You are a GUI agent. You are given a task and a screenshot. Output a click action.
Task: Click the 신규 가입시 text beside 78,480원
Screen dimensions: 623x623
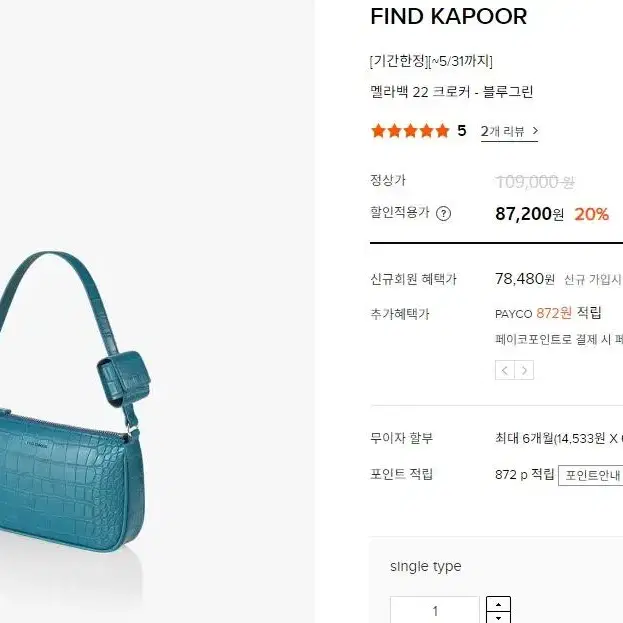tap(593, 280)
